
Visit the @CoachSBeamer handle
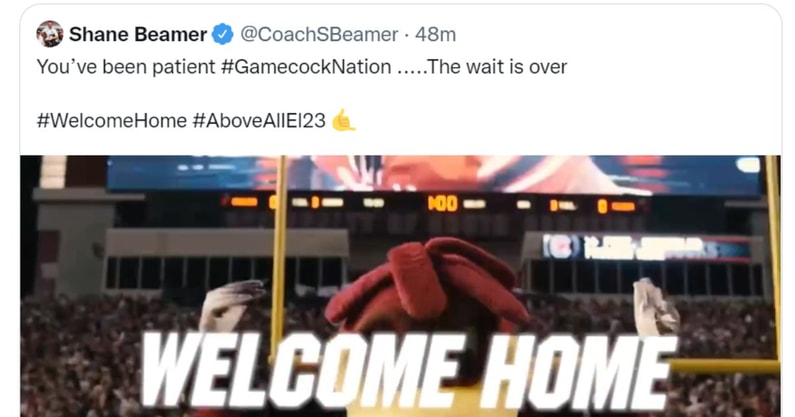tap(319, 34)
